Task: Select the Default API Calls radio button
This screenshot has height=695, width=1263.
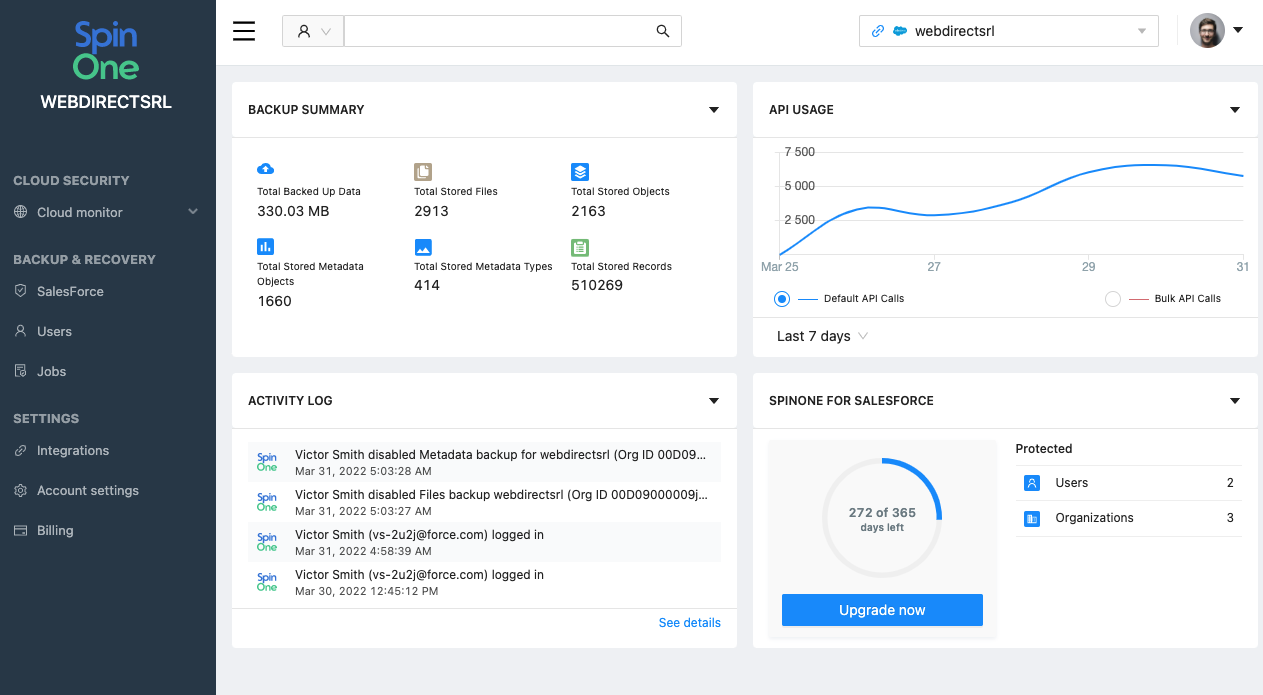Action: pyautogui.click(x=782, y=299)
